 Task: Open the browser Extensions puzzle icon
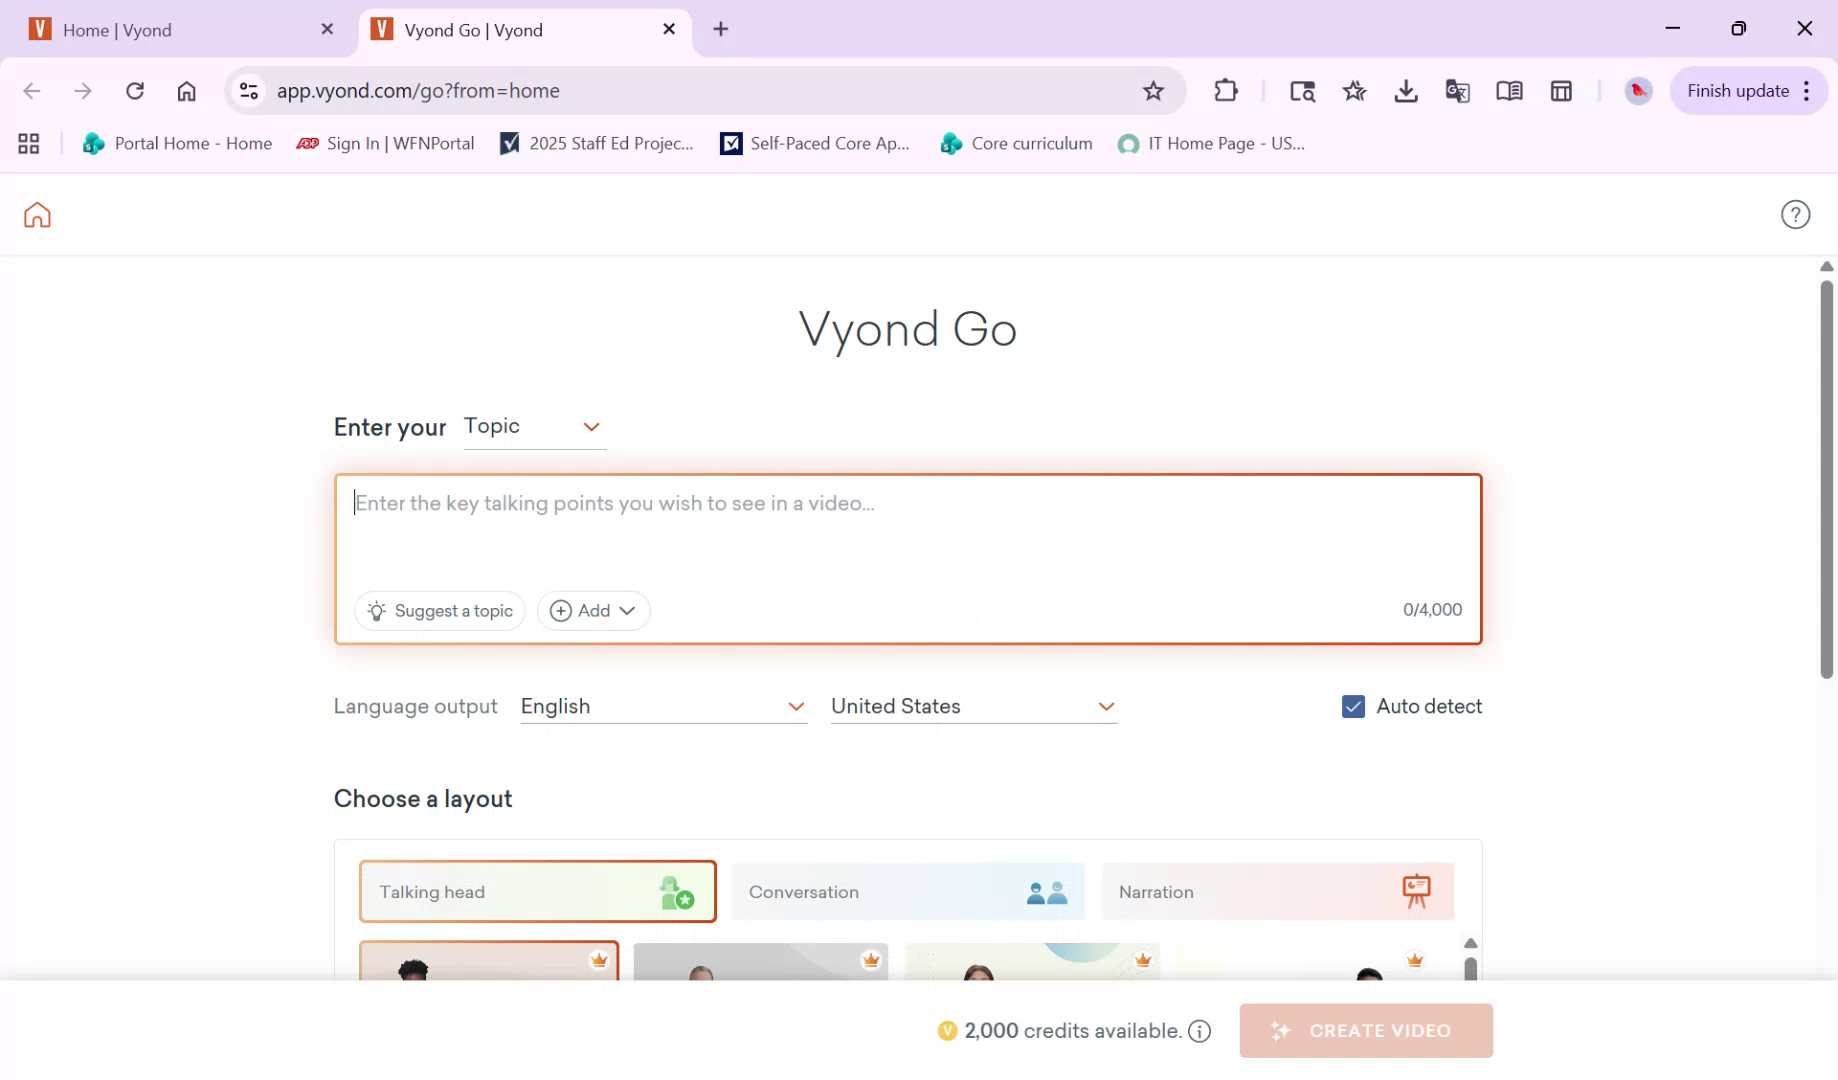(1225, 90)
